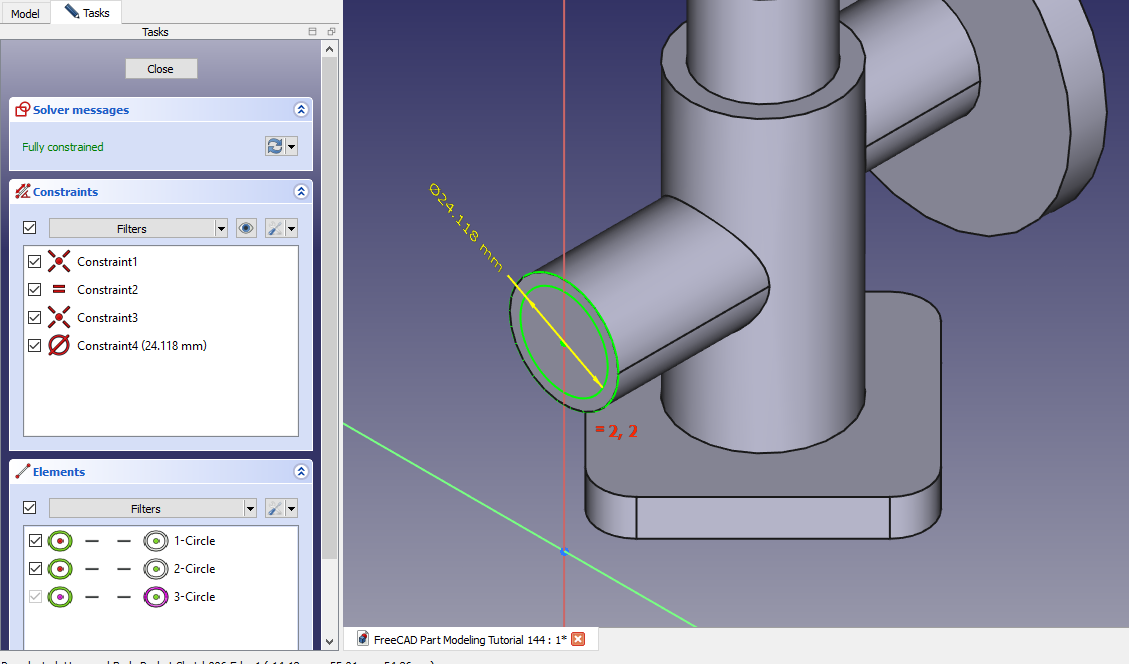The image size is (1129, 664).
Task: Select the Constraint4 diameter icon
Action: [59, 346]
